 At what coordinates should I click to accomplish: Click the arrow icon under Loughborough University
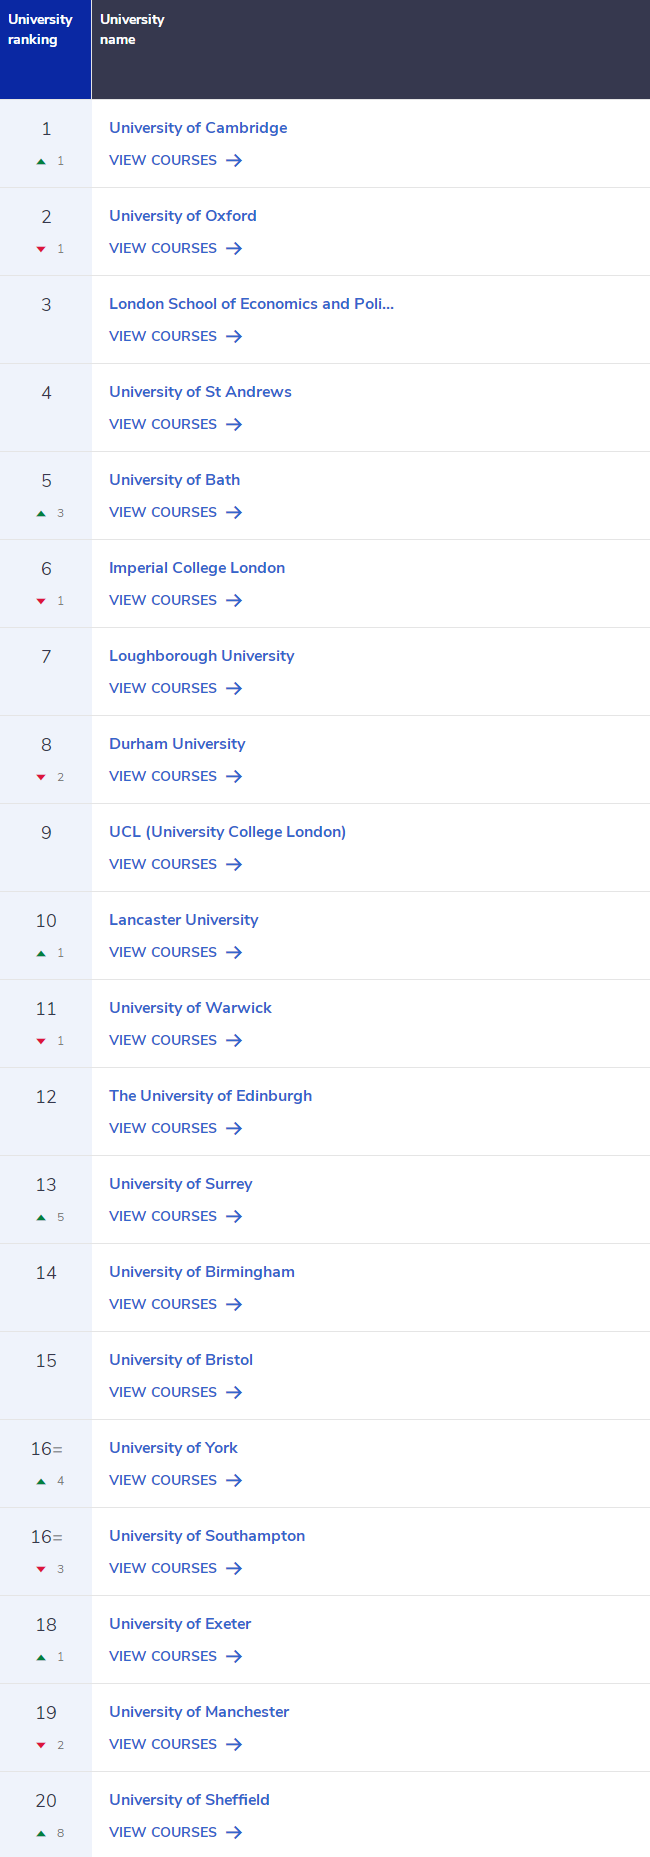pyautogui.click(x=234, y=688)
